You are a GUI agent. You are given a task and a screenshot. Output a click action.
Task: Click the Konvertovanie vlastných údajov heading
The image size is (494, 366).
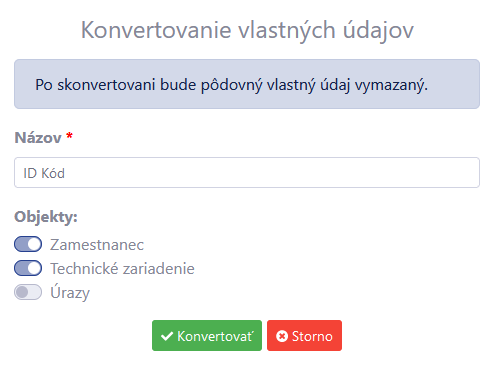pyautogui.click(x=247, y=31)
